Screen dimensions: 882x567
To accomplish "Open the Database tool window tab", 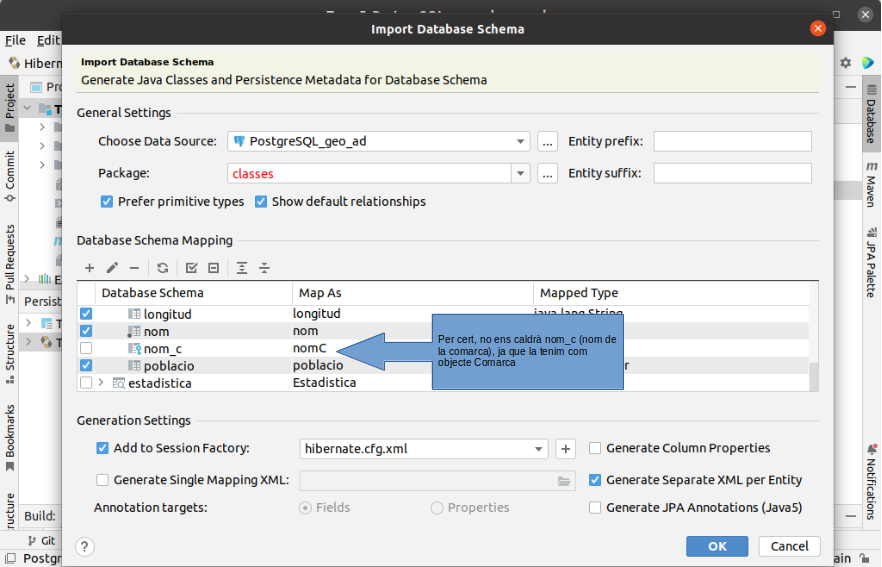I will [x=871, y=115].
